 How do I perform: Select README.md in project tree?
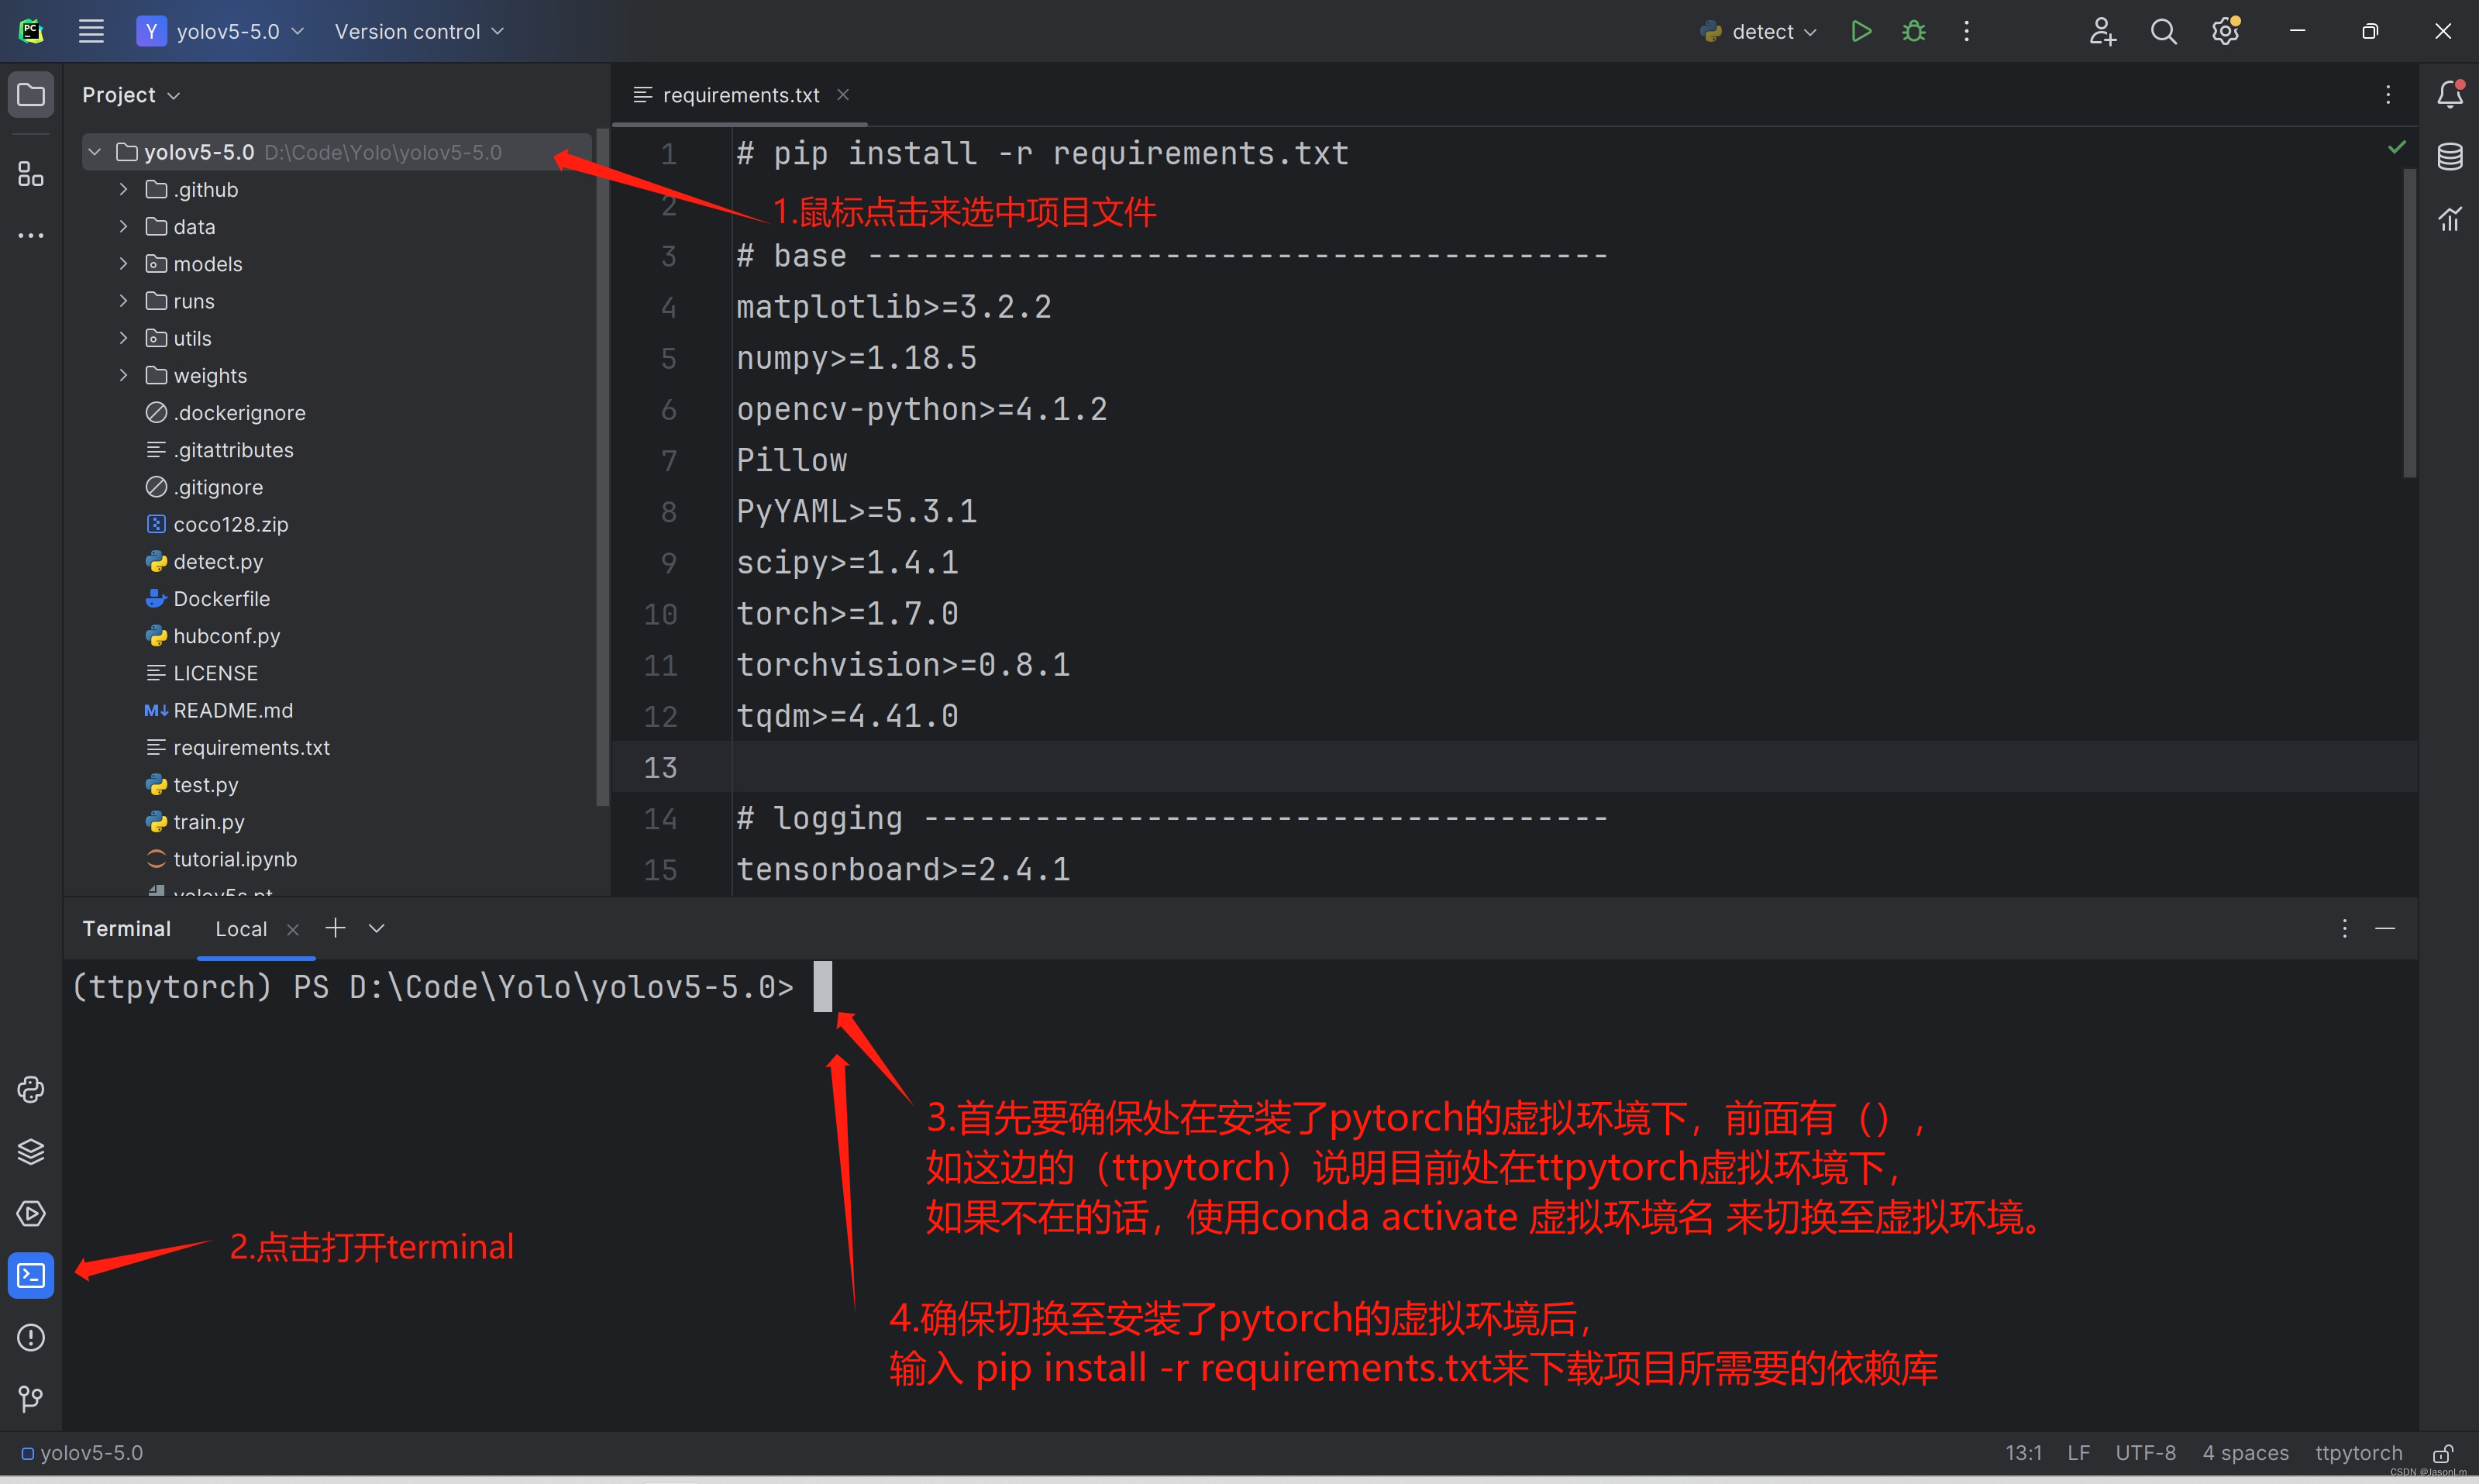233,710
